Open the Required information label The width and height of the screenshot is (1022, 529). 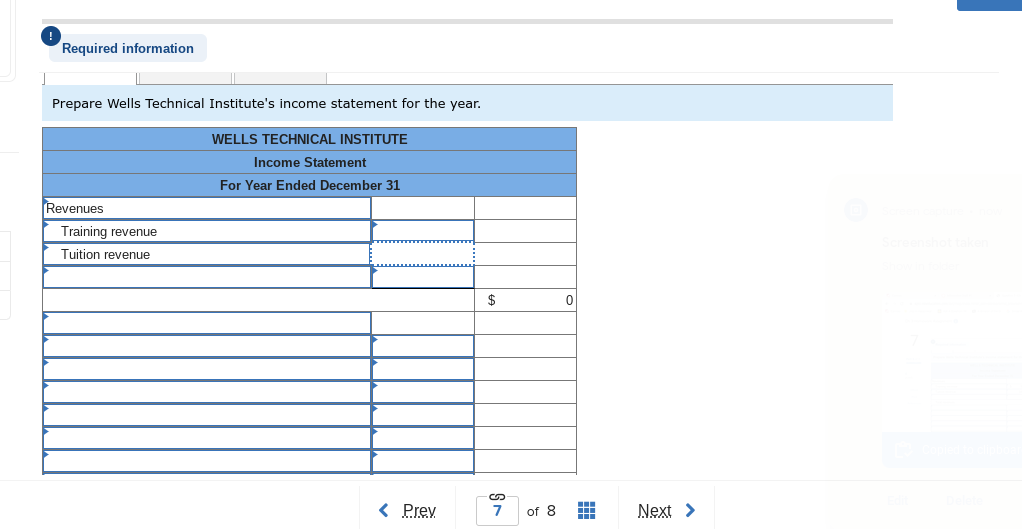click(x=128, y=48)
